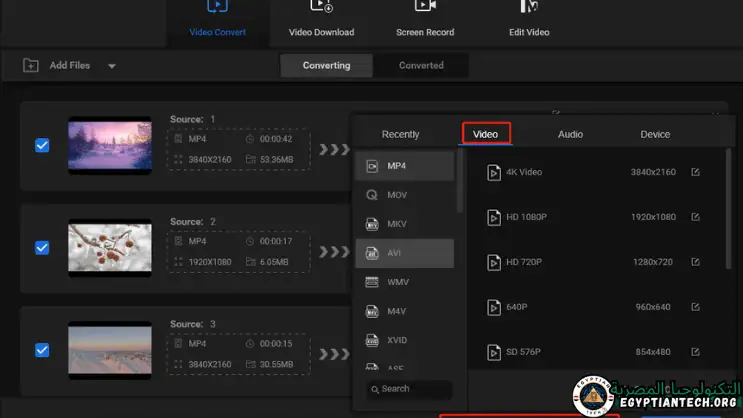Screen dimensions: 743x418
Task: Show the Converted list tab
Action: (x=421, y=65)
